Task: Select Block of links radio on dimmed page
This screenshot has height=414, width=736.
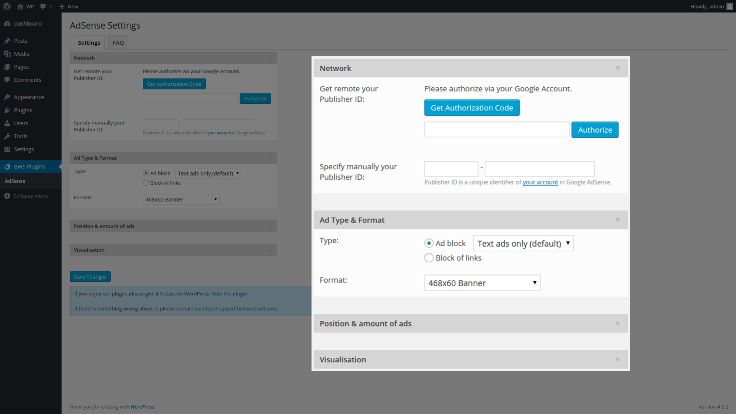Action: point(146,183)
